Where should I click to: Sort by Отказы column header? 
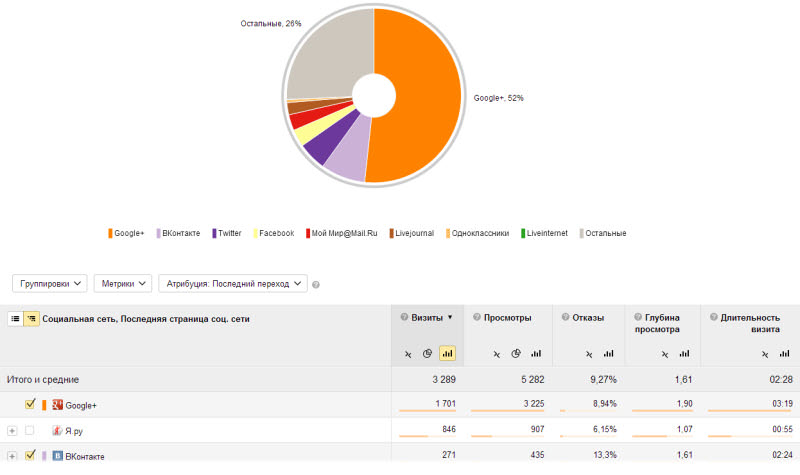pyautogui.click(x=588, y=317)
